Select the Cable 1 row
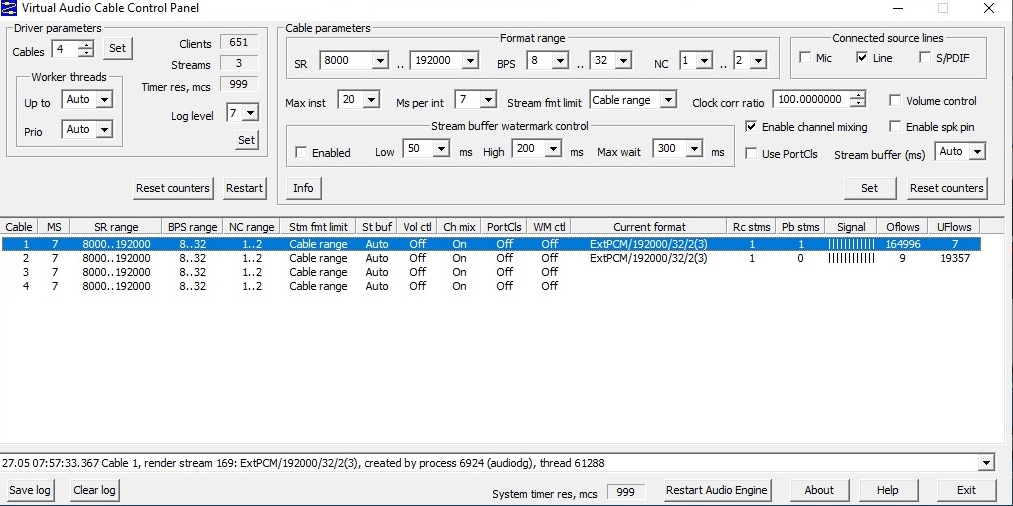The width and height of the screenshot is (1013, 506). [491, 244]
